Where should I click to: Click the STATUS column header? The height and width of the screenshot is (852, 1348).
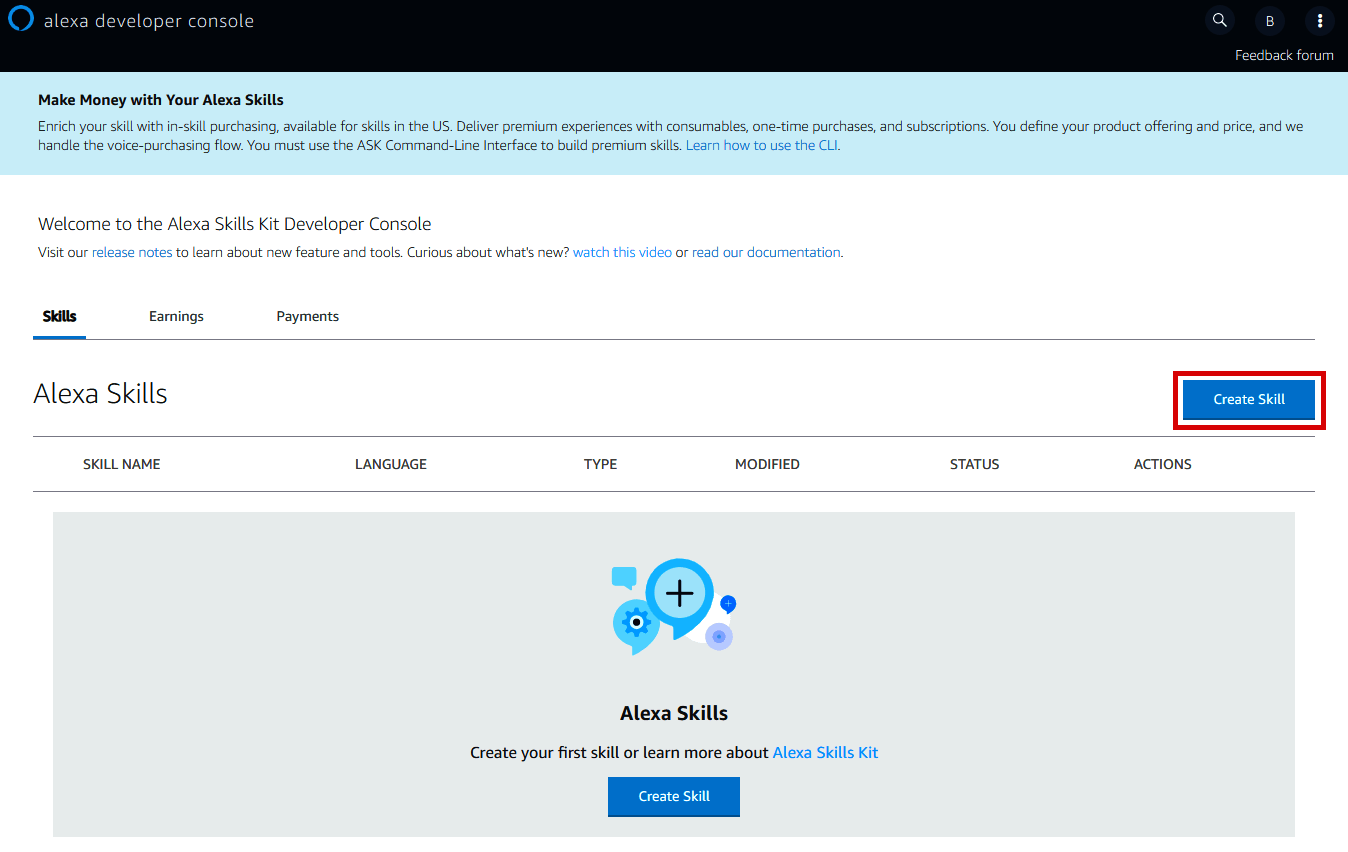click(974, 464)
